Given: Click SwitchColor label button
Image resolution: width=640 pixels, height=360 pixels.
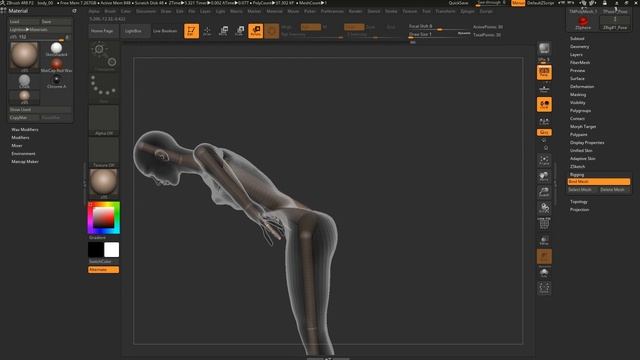Looking at the screenshot, I should coord(104,262).
